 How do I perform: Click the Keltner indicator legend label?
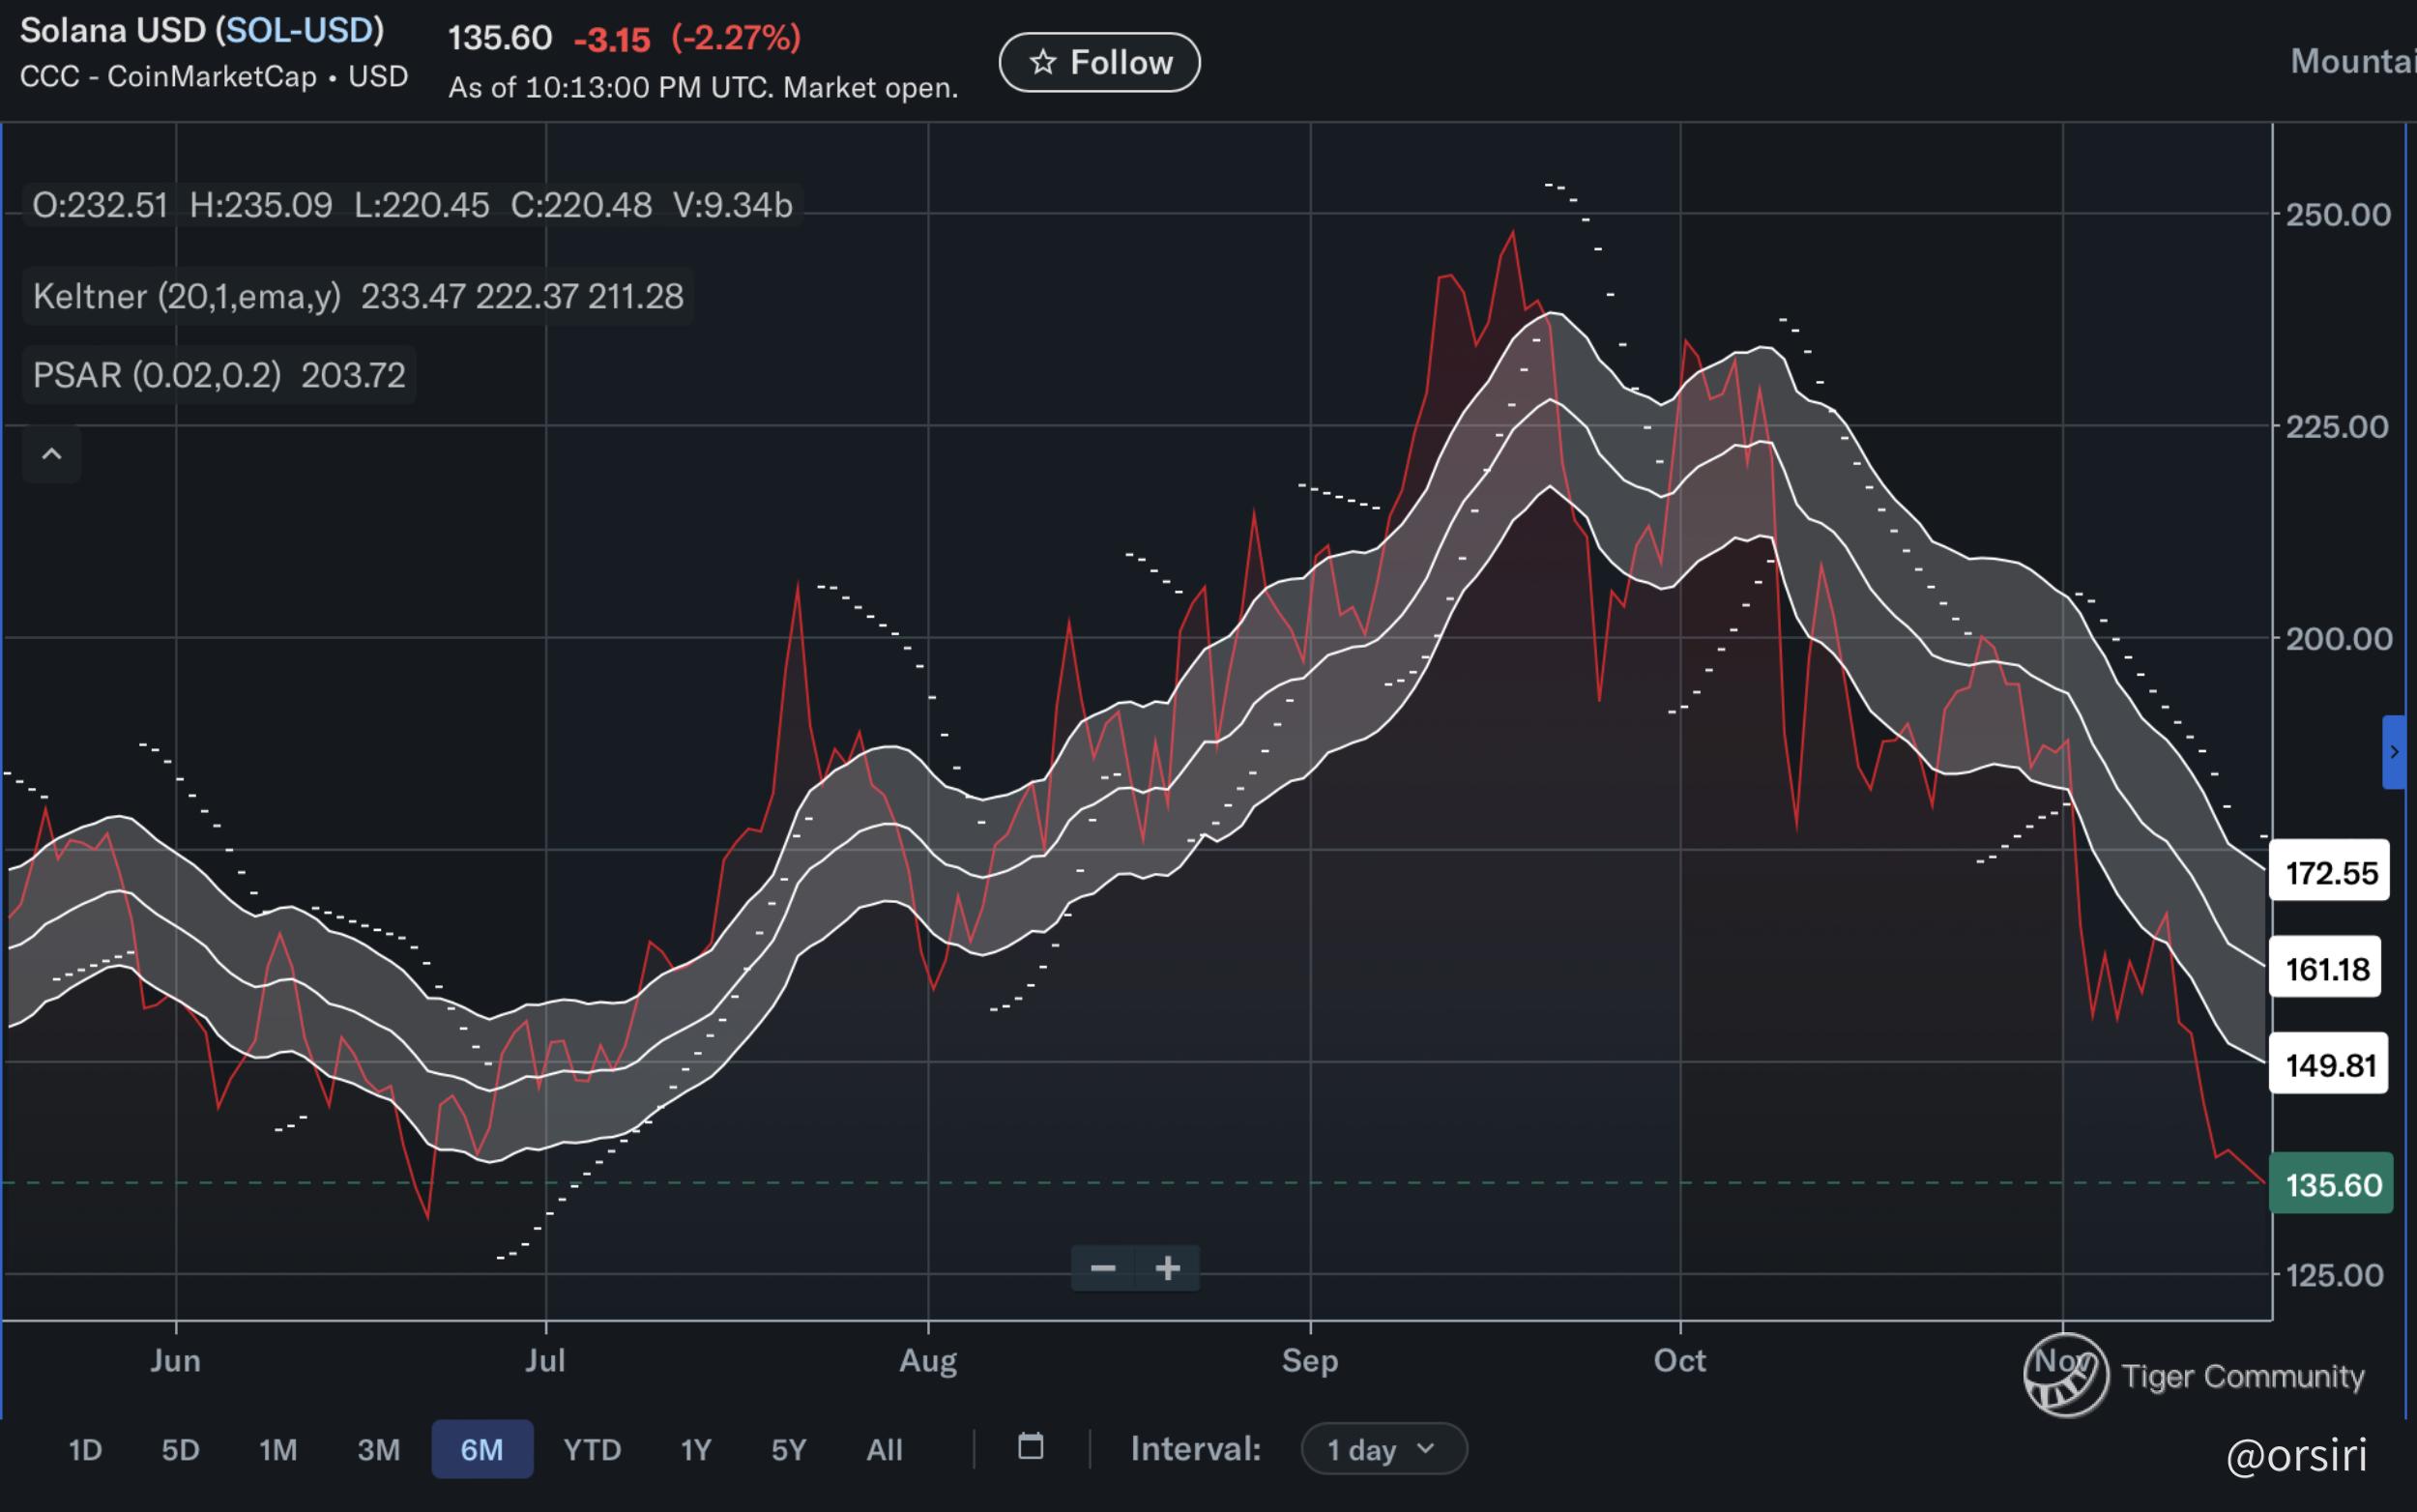pyautogui.click(x=187, y=296)
